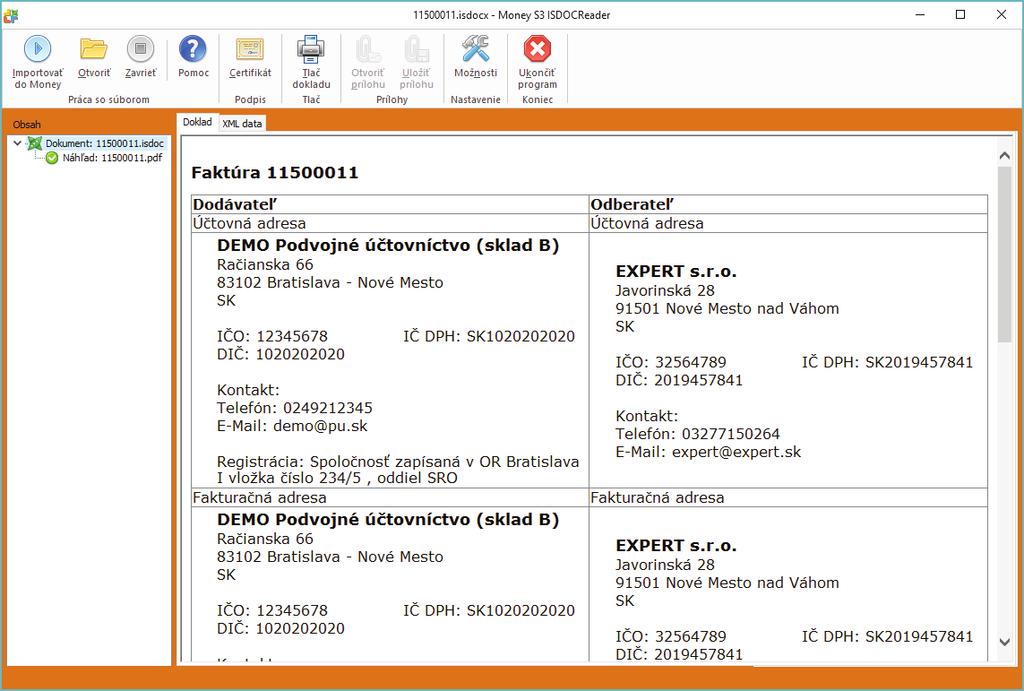Click the Koniec group label
This screenshot has width=1024, height=691.
coord(537,100)
